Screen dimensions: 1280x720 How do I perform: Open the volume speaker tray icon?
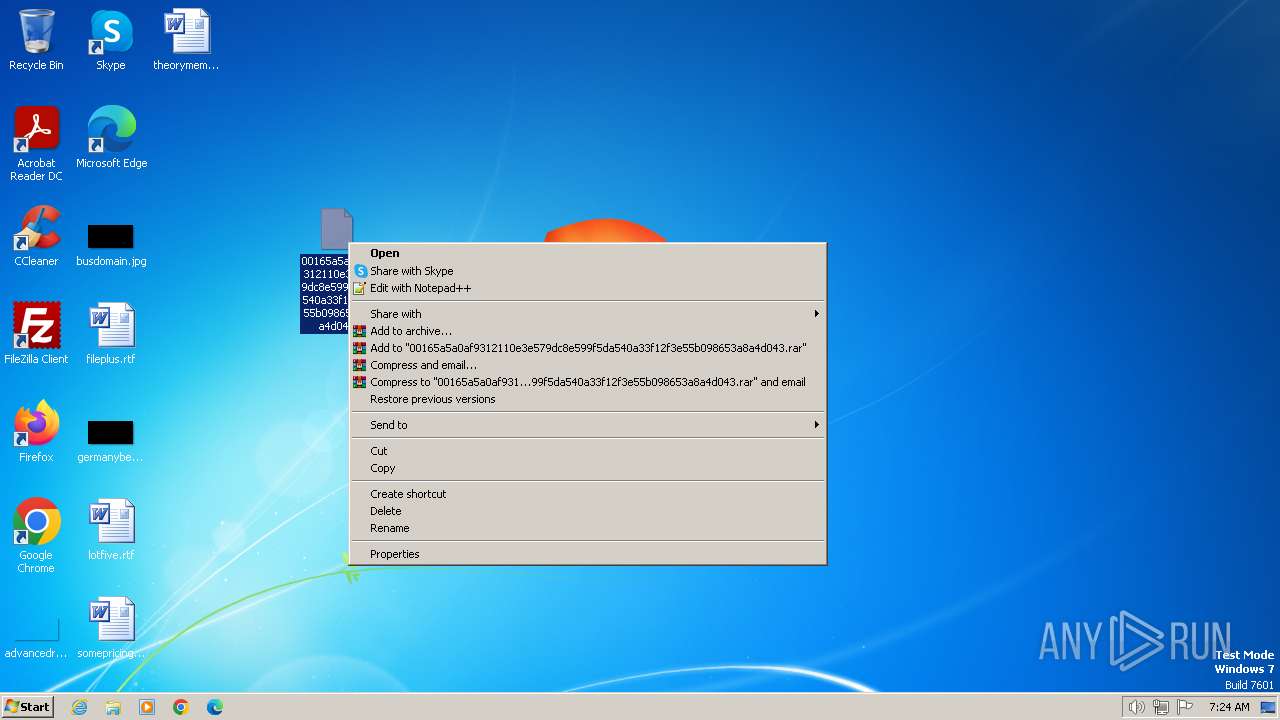tap(1136, 707)
